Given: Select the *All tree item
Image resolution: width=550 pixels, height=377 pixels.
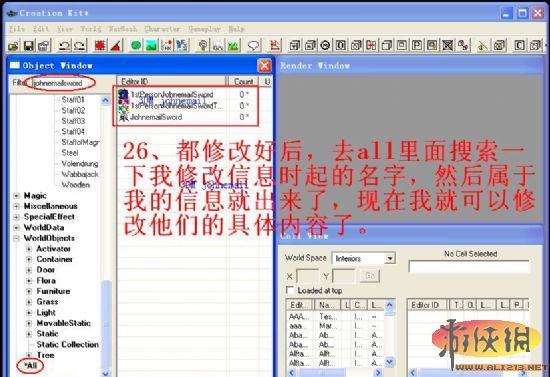Looking at the screenshot, I should (x=30, y=366).
